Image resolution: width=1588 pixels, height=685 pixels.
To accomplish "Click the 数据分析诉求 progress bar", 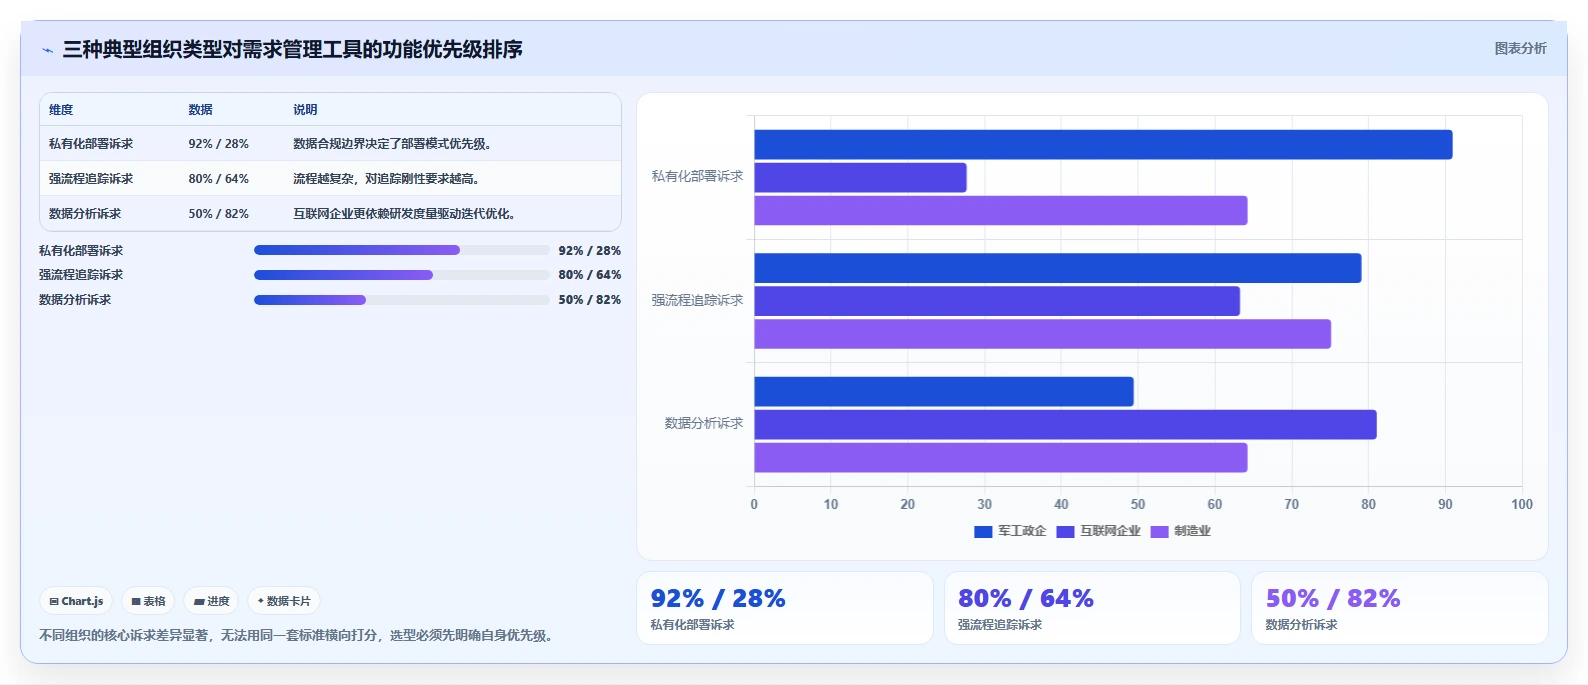I will 401,300.
